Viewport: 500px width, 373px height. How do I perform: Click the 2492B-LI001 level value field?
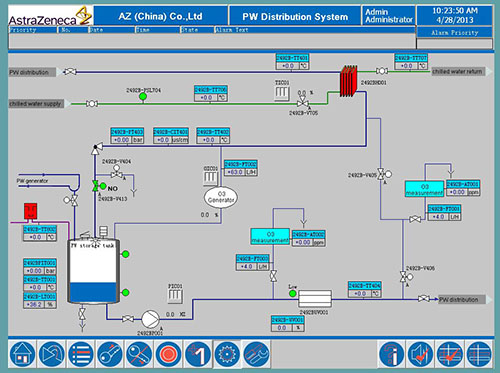34,304
